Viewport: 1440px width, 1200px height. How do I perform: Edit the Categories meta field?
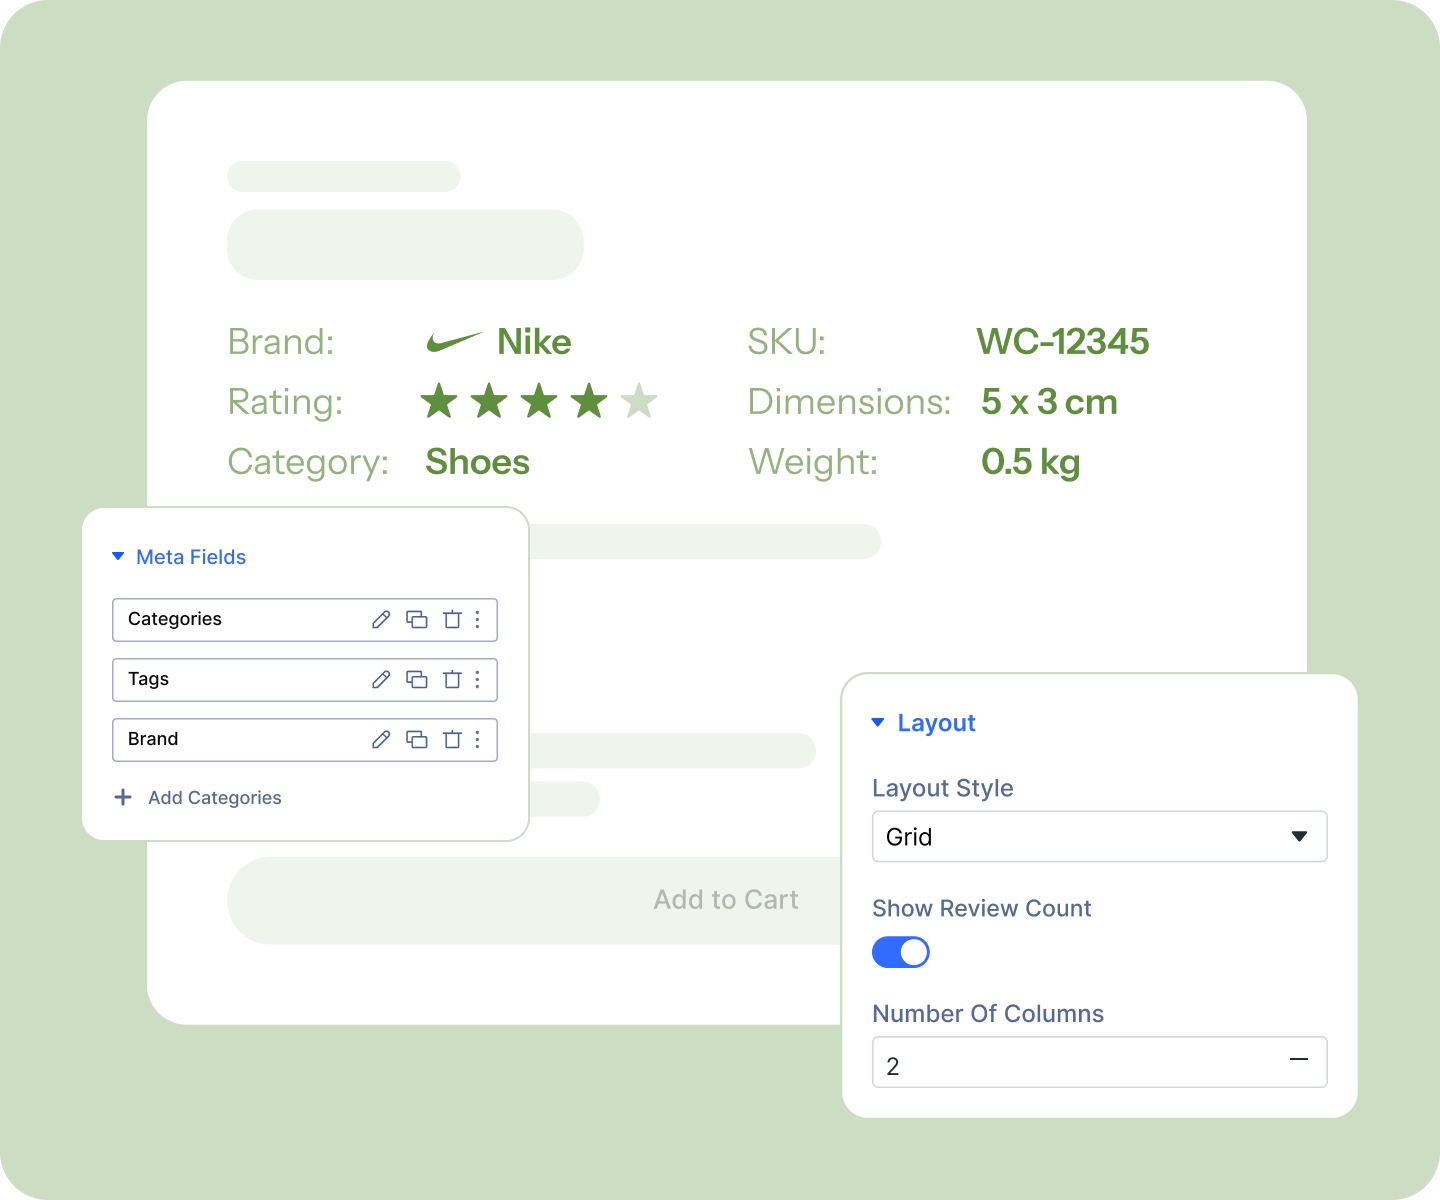click(381, 620)
